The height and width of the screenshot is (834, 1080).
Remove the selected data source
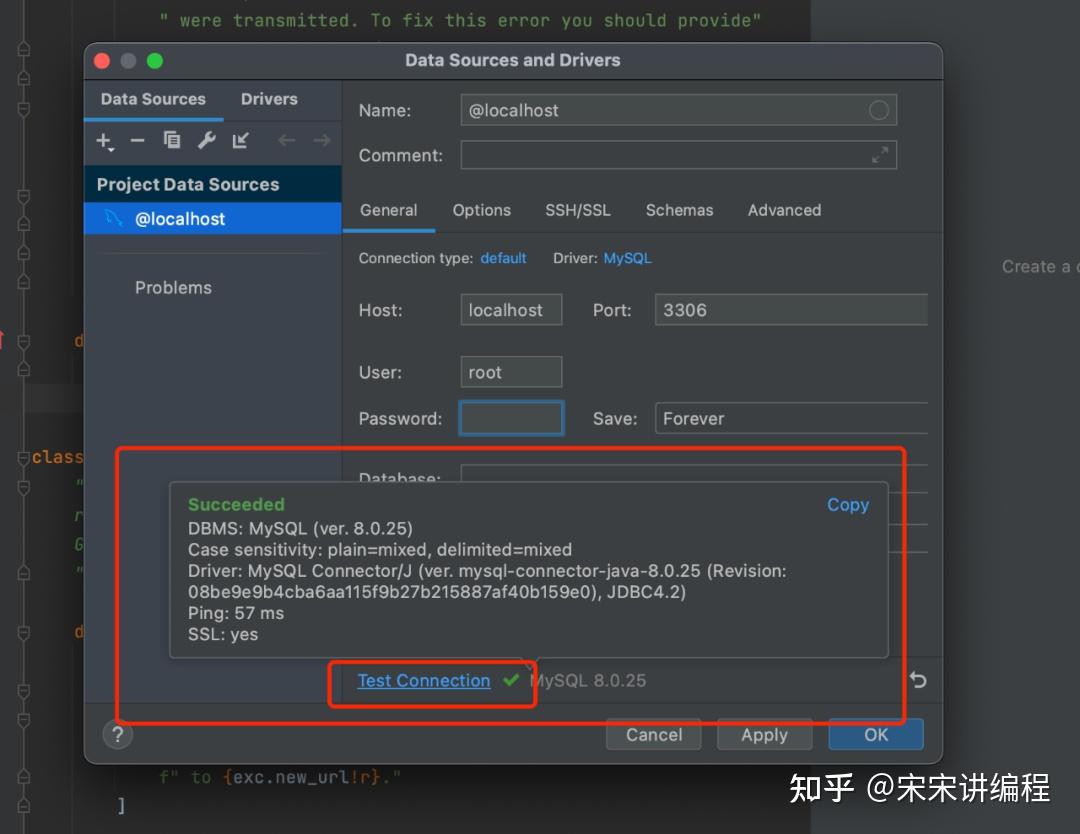138,141
